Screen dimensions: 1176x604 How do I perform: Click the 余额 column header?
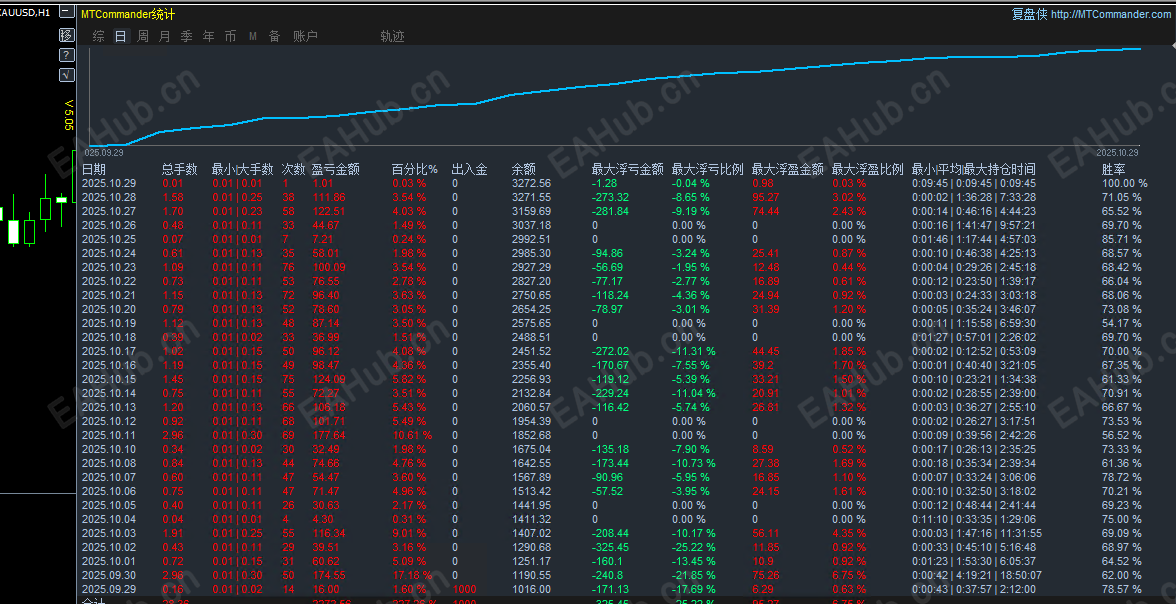(524, 170)
